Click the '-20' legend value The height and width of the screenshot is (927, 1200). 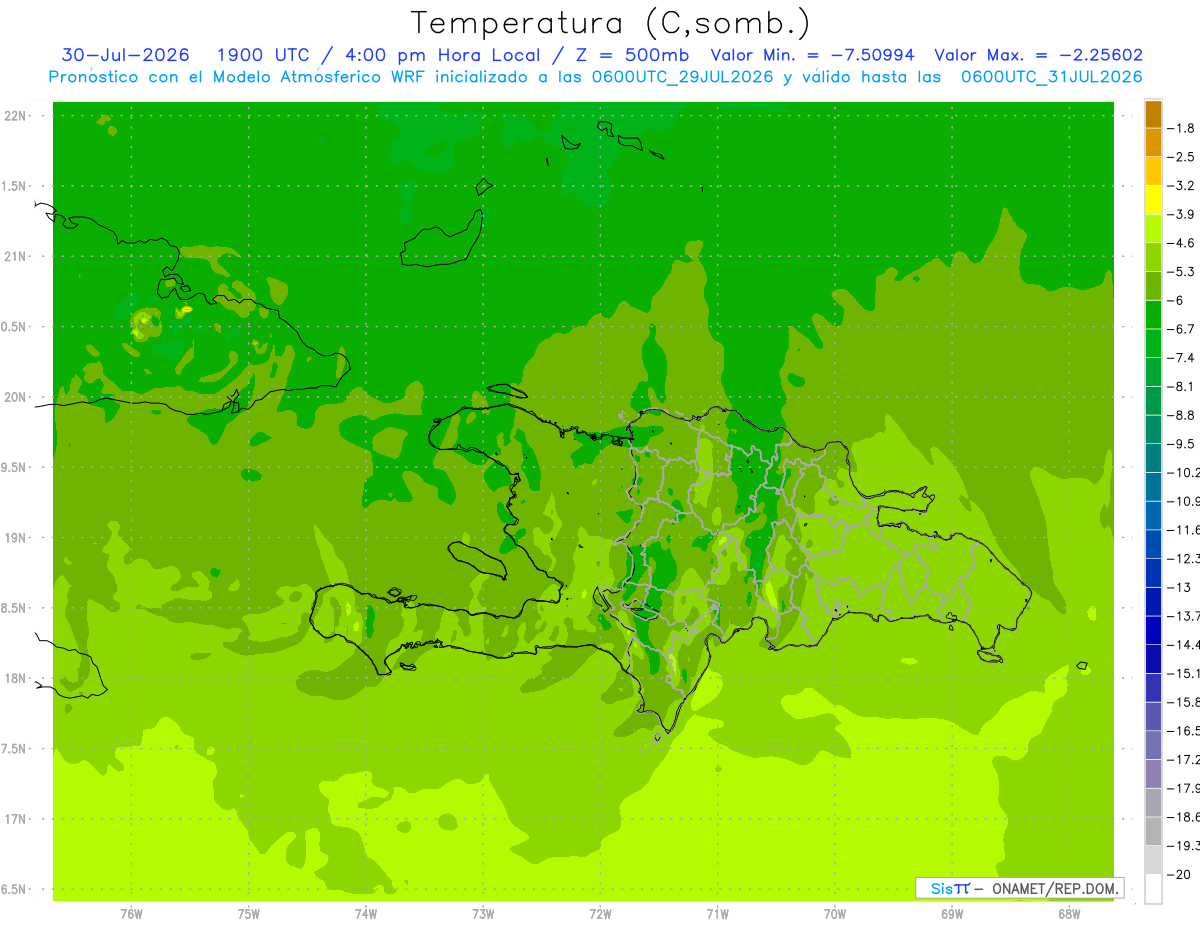[x=1178, y=875]
